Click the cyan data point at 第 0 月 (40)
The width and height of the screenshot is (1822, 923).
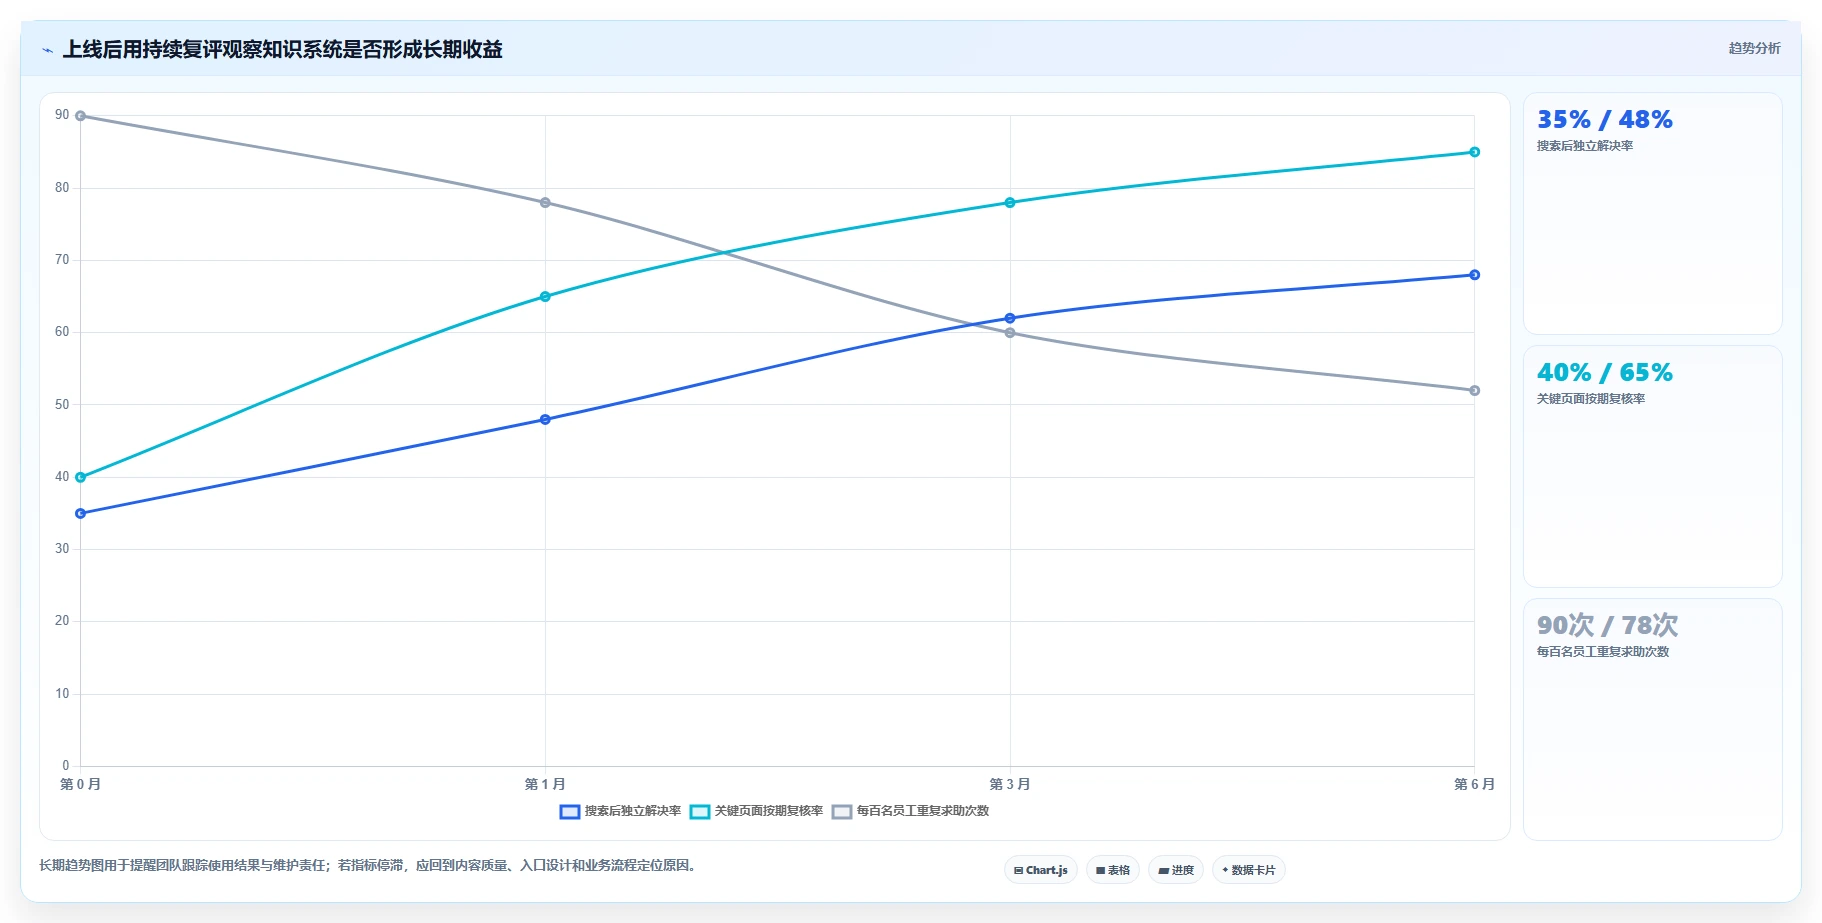(x=81, y=478)
